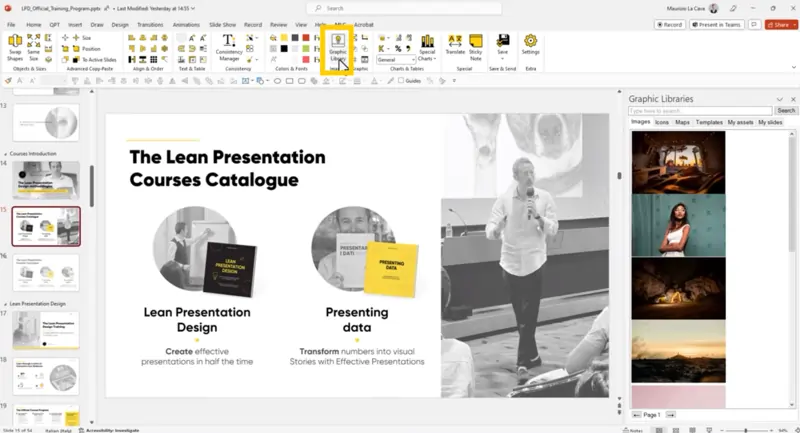
Task: Open the My slides library tab
Action: coord(770,122)
